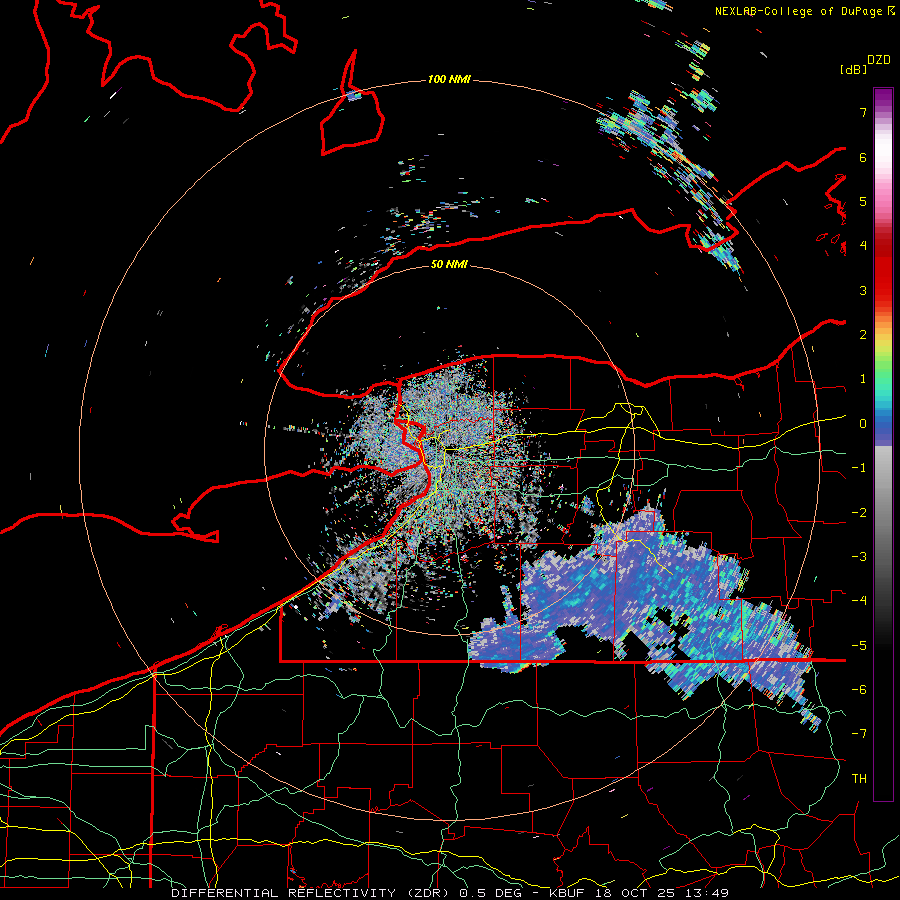Click the -4 value on the color scale

pyautogui.click(x=859, y=601)
